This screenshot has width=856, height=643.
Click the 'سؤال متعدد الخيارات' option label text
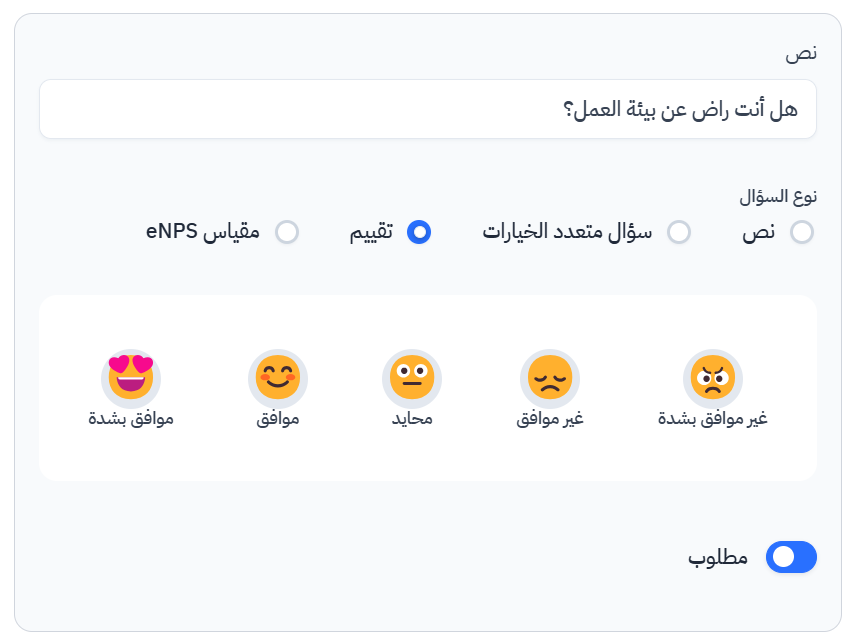point(568,233)
